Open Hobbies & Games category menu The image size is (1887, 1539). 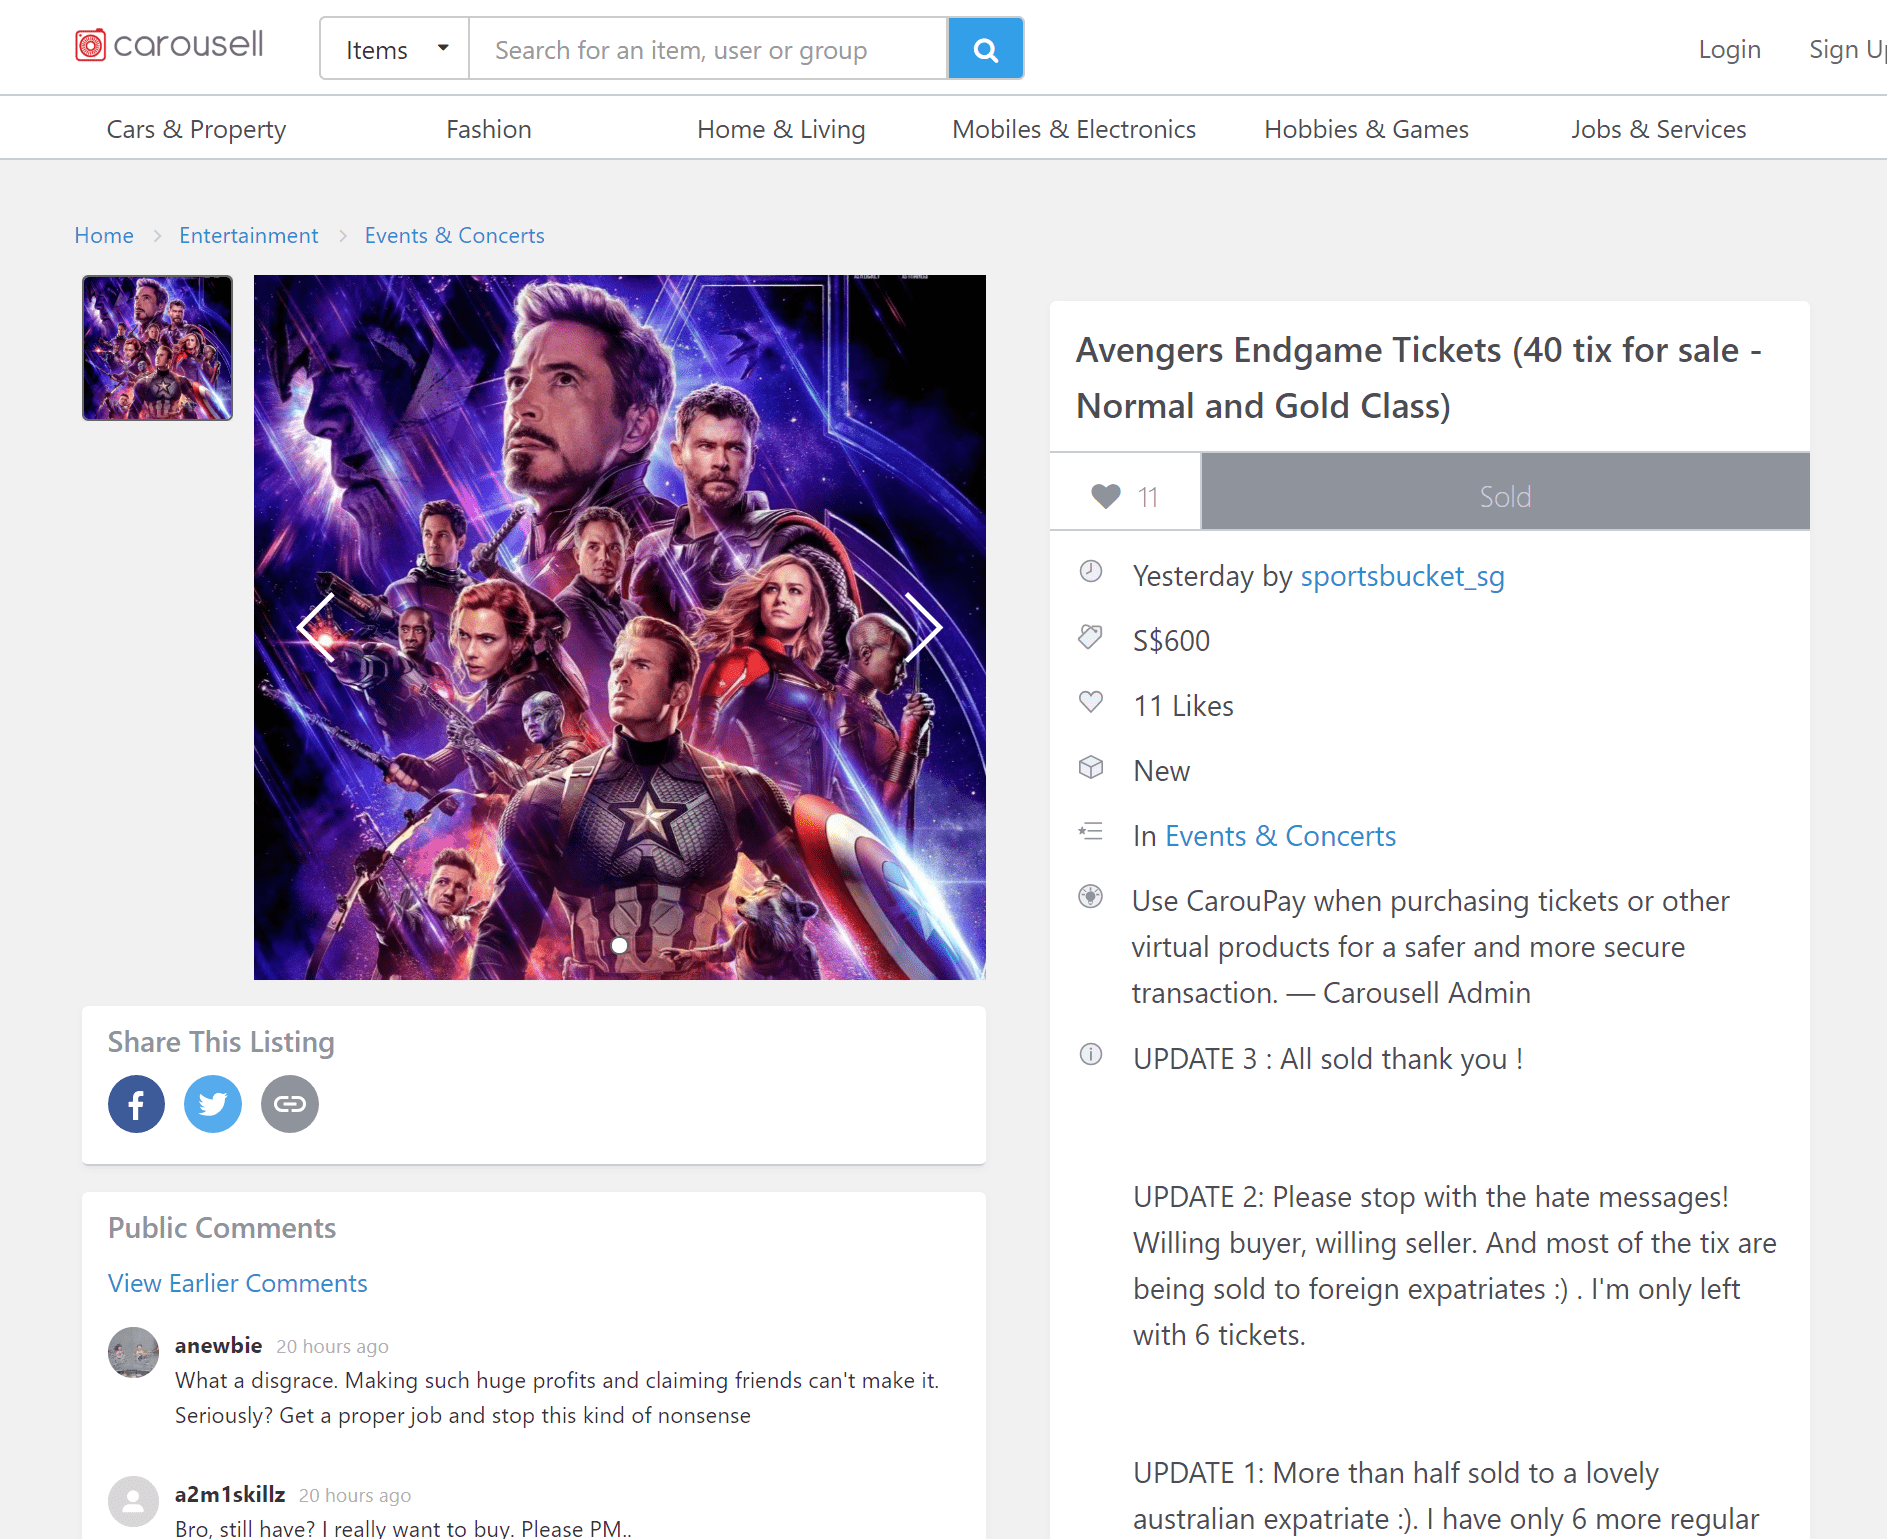tap(1365, 129)
